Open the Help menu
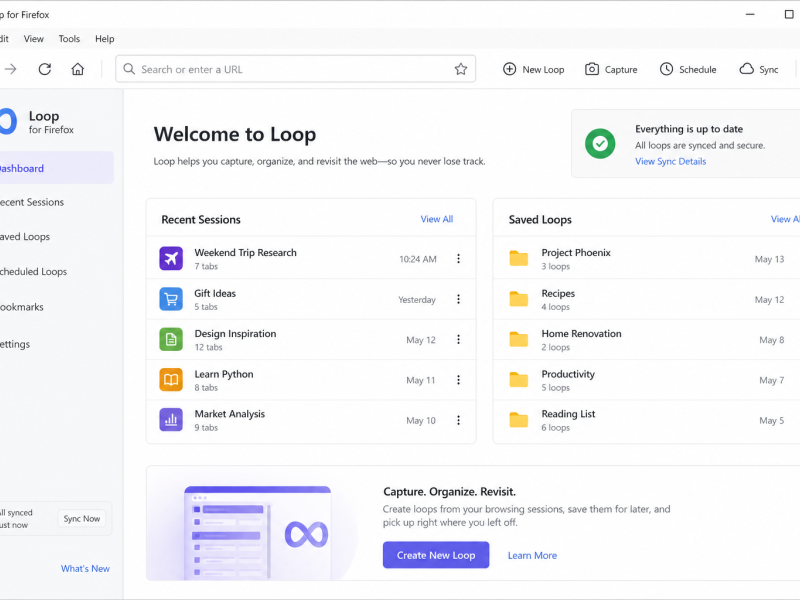This screenshot has width=800, height=600. point(105,39)
